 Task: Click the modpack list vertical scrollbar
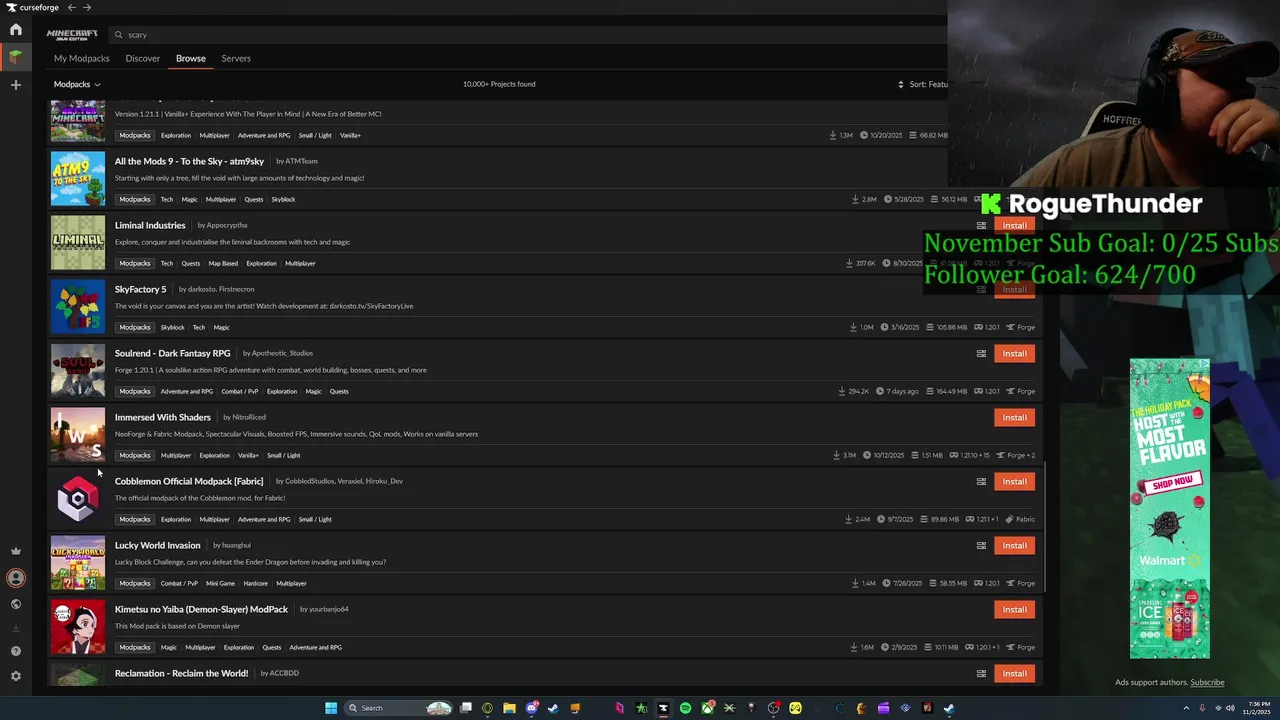[x=1044, y=527]
